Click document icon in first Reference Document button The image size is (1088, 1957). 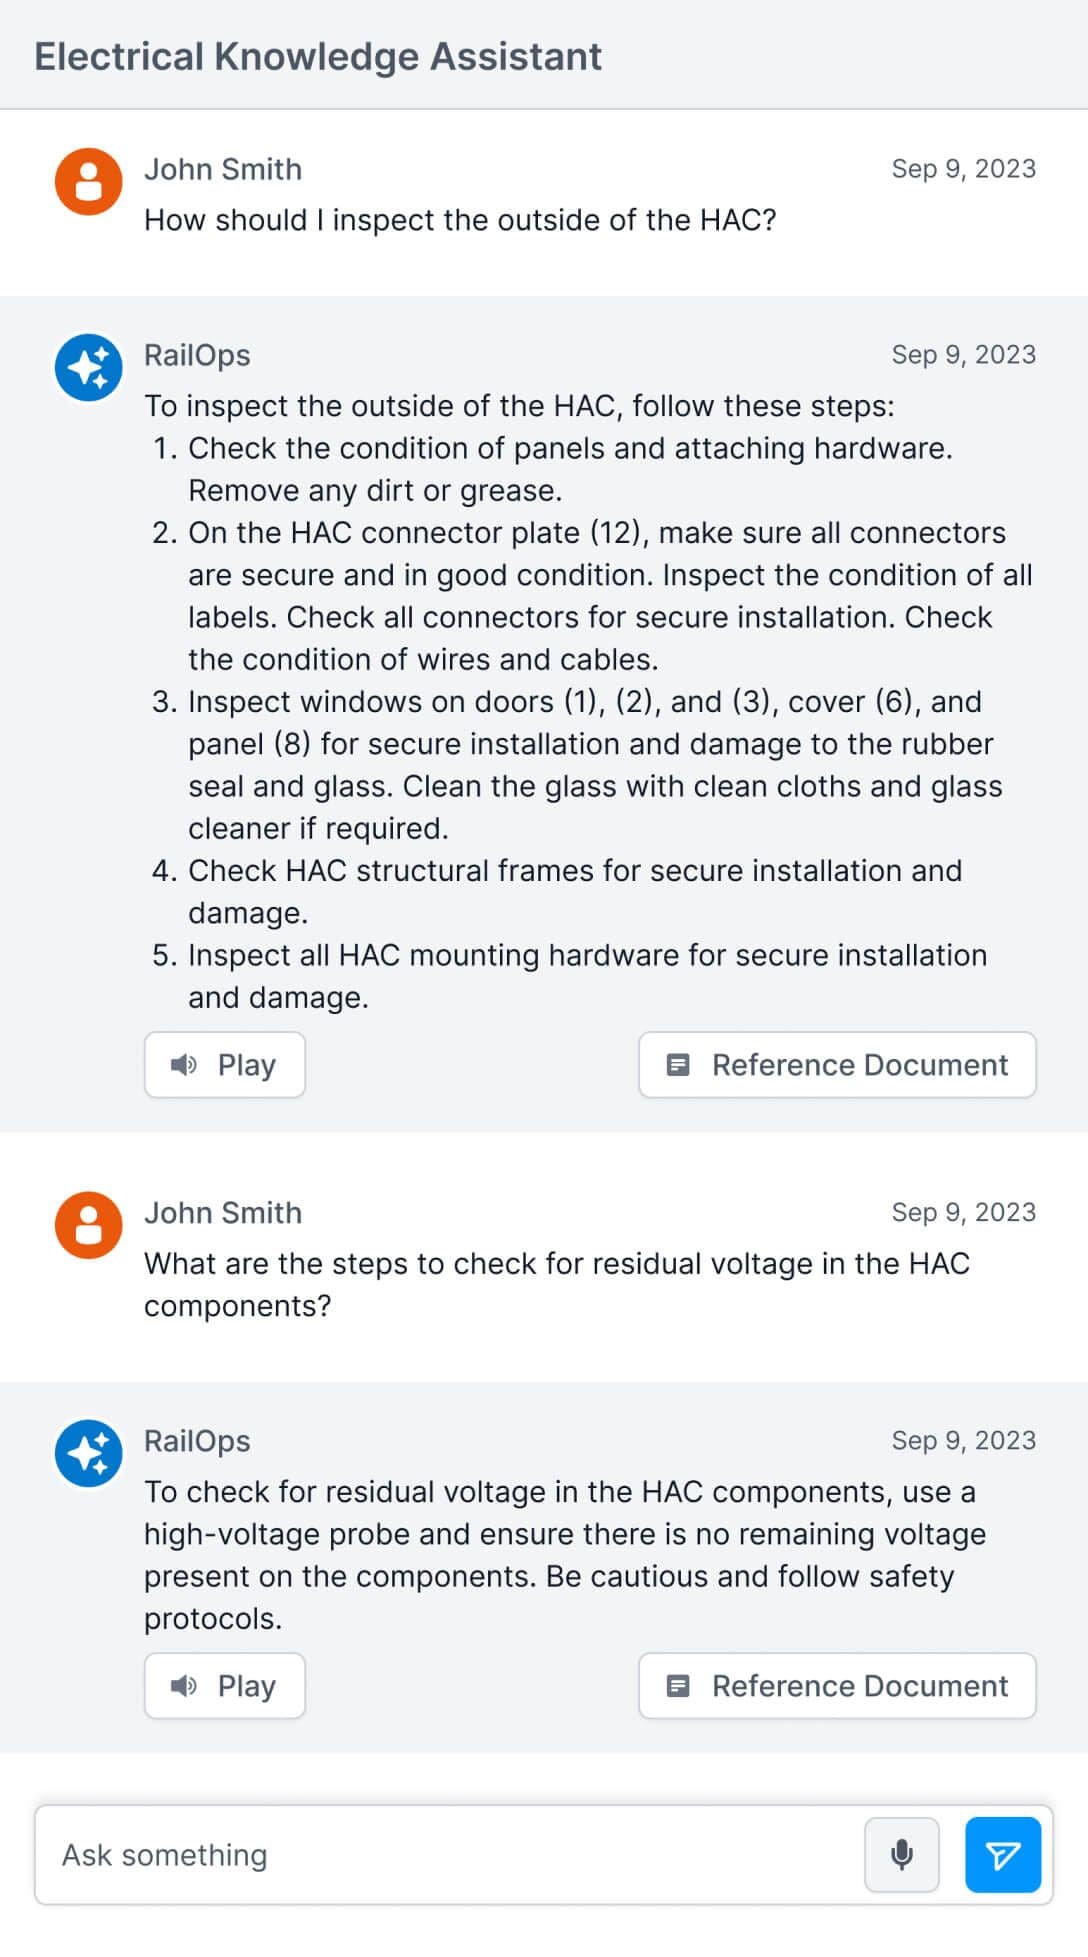[678, 1065]
